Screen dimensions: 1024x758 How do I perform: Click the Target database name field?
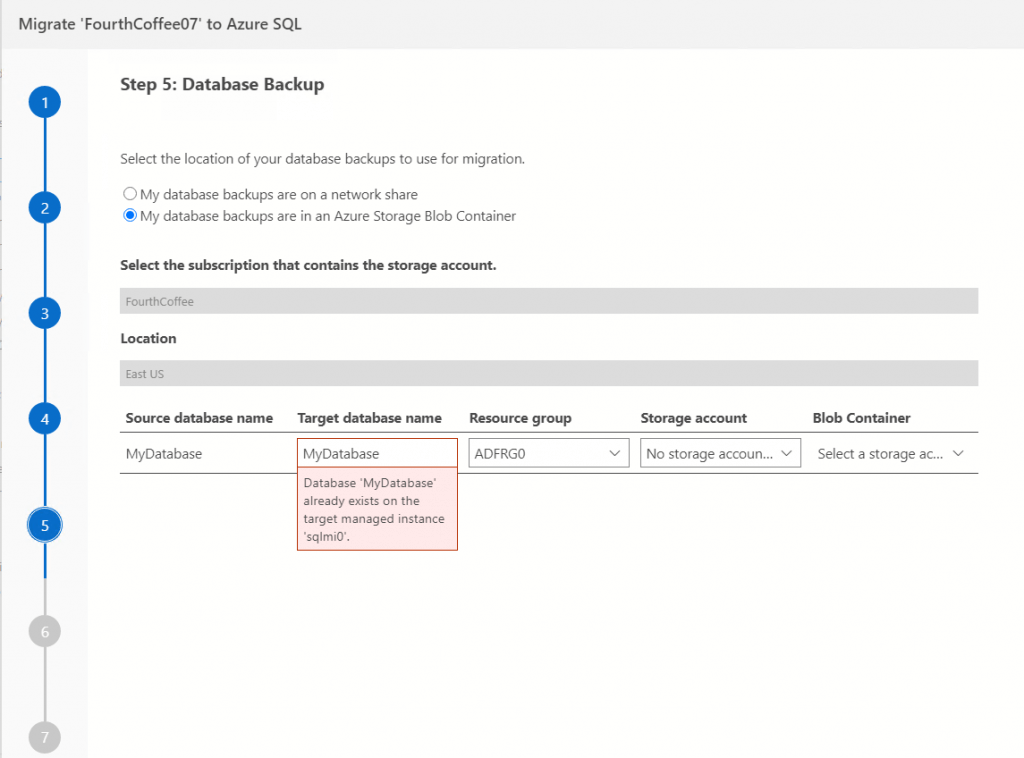[377, 454]
